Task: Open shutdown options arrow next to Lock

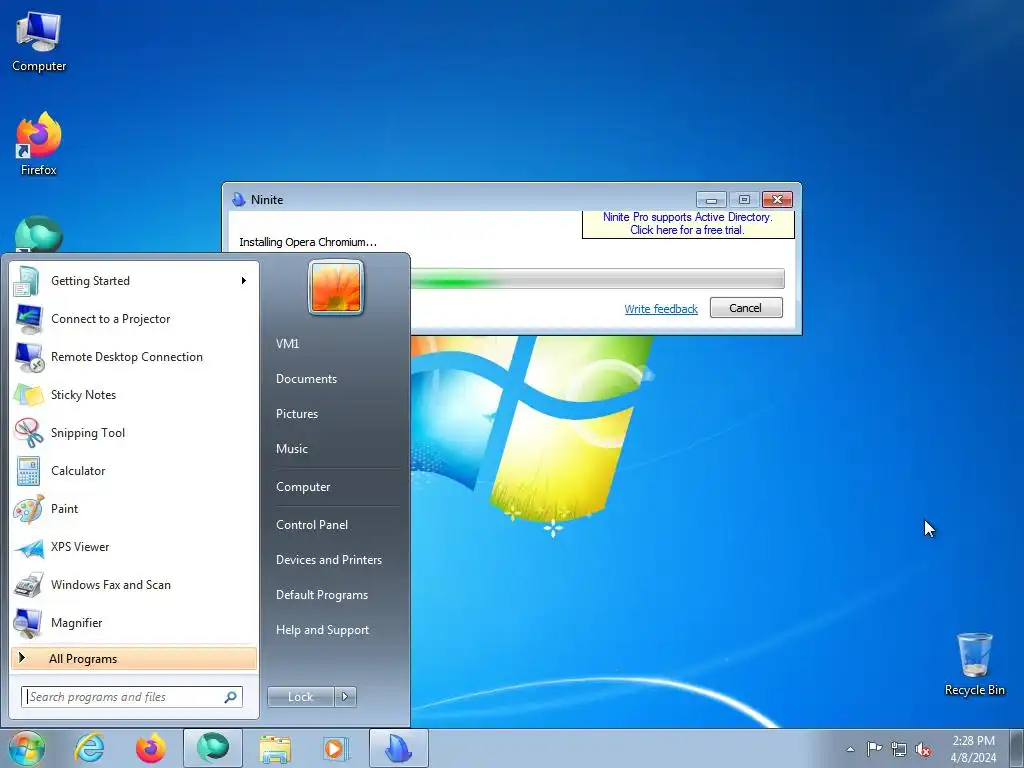Action: point(345,697)
